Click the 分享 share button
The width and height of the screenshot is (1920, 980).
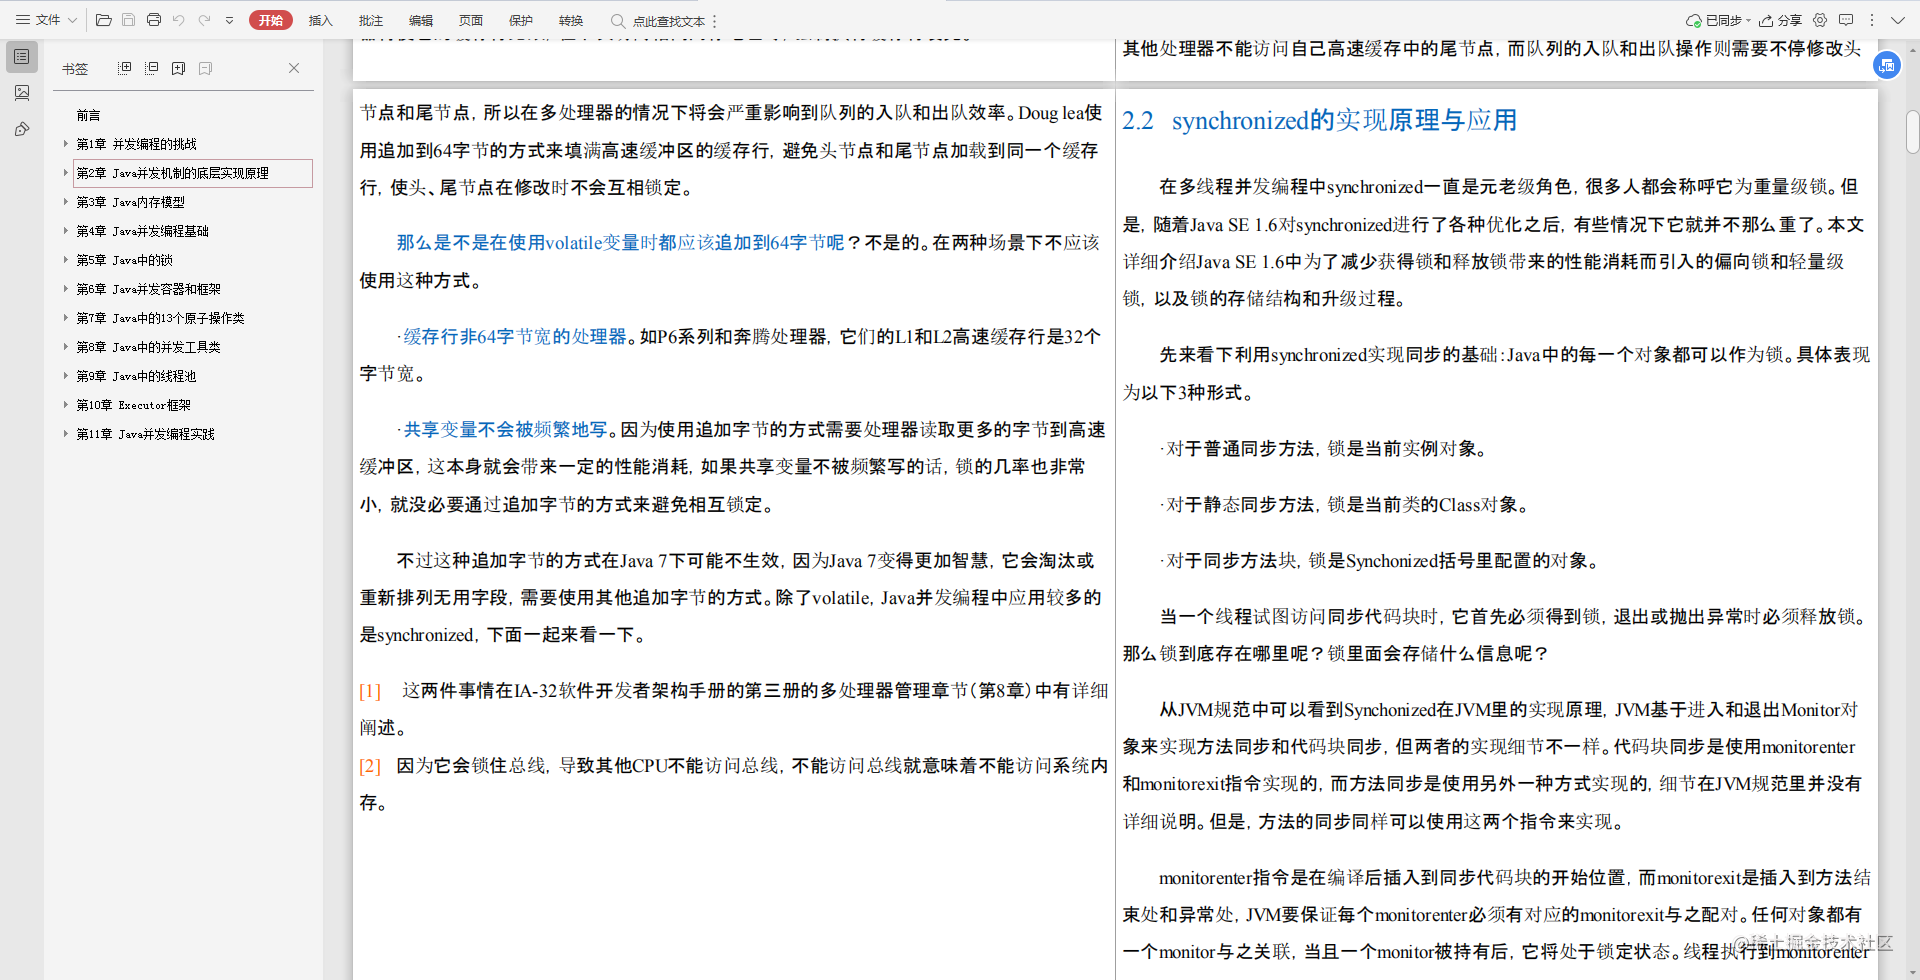[x=1781, y=20]
